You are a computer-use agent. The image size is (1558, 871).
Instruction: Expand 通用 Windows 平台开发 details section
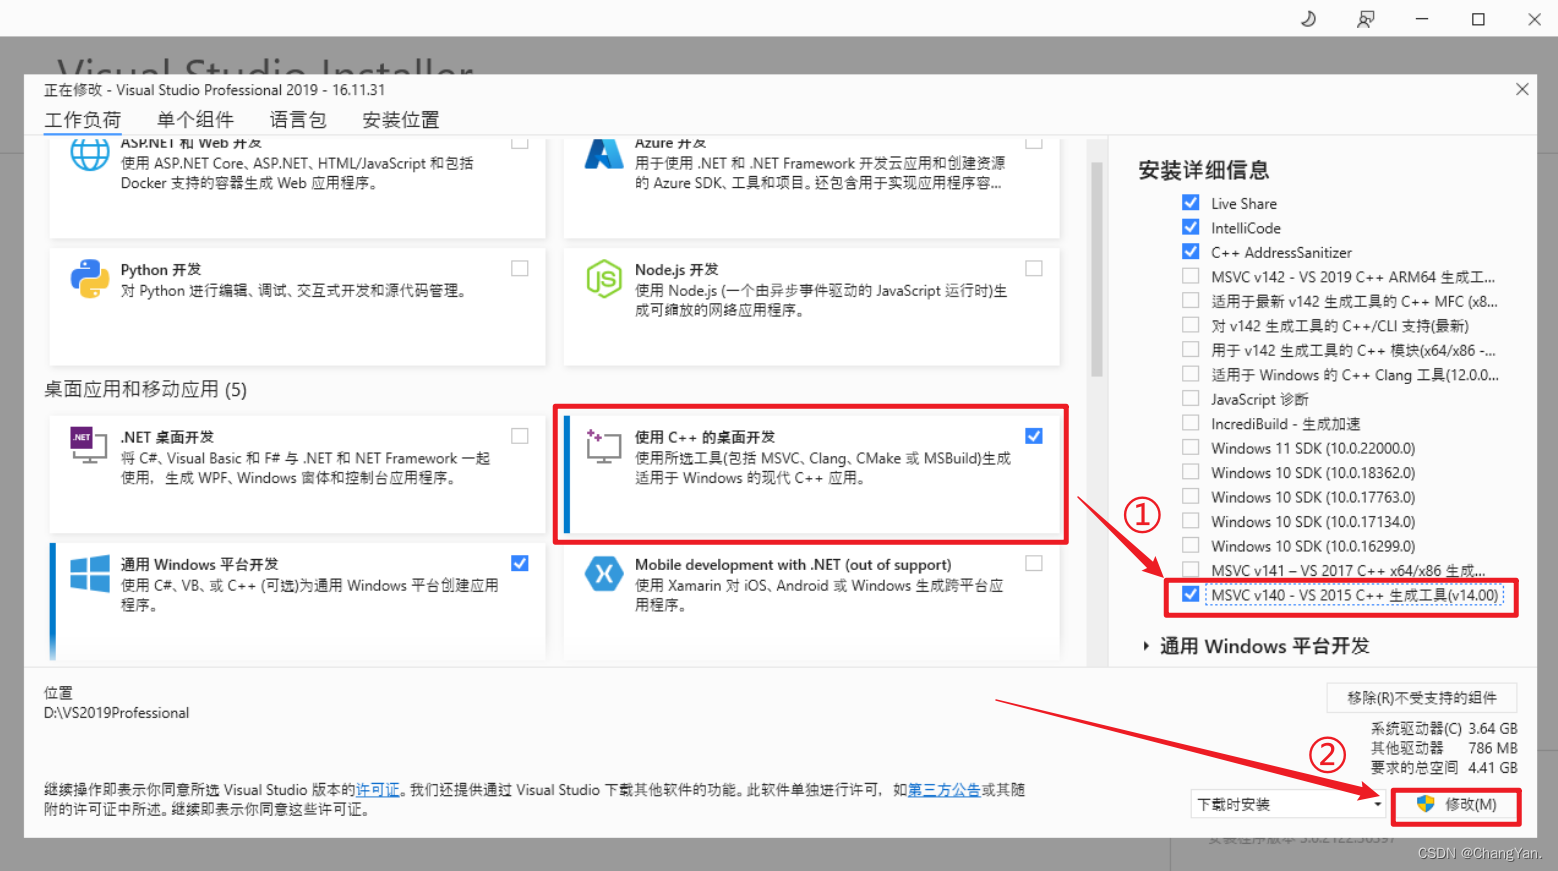point(1146,647)
